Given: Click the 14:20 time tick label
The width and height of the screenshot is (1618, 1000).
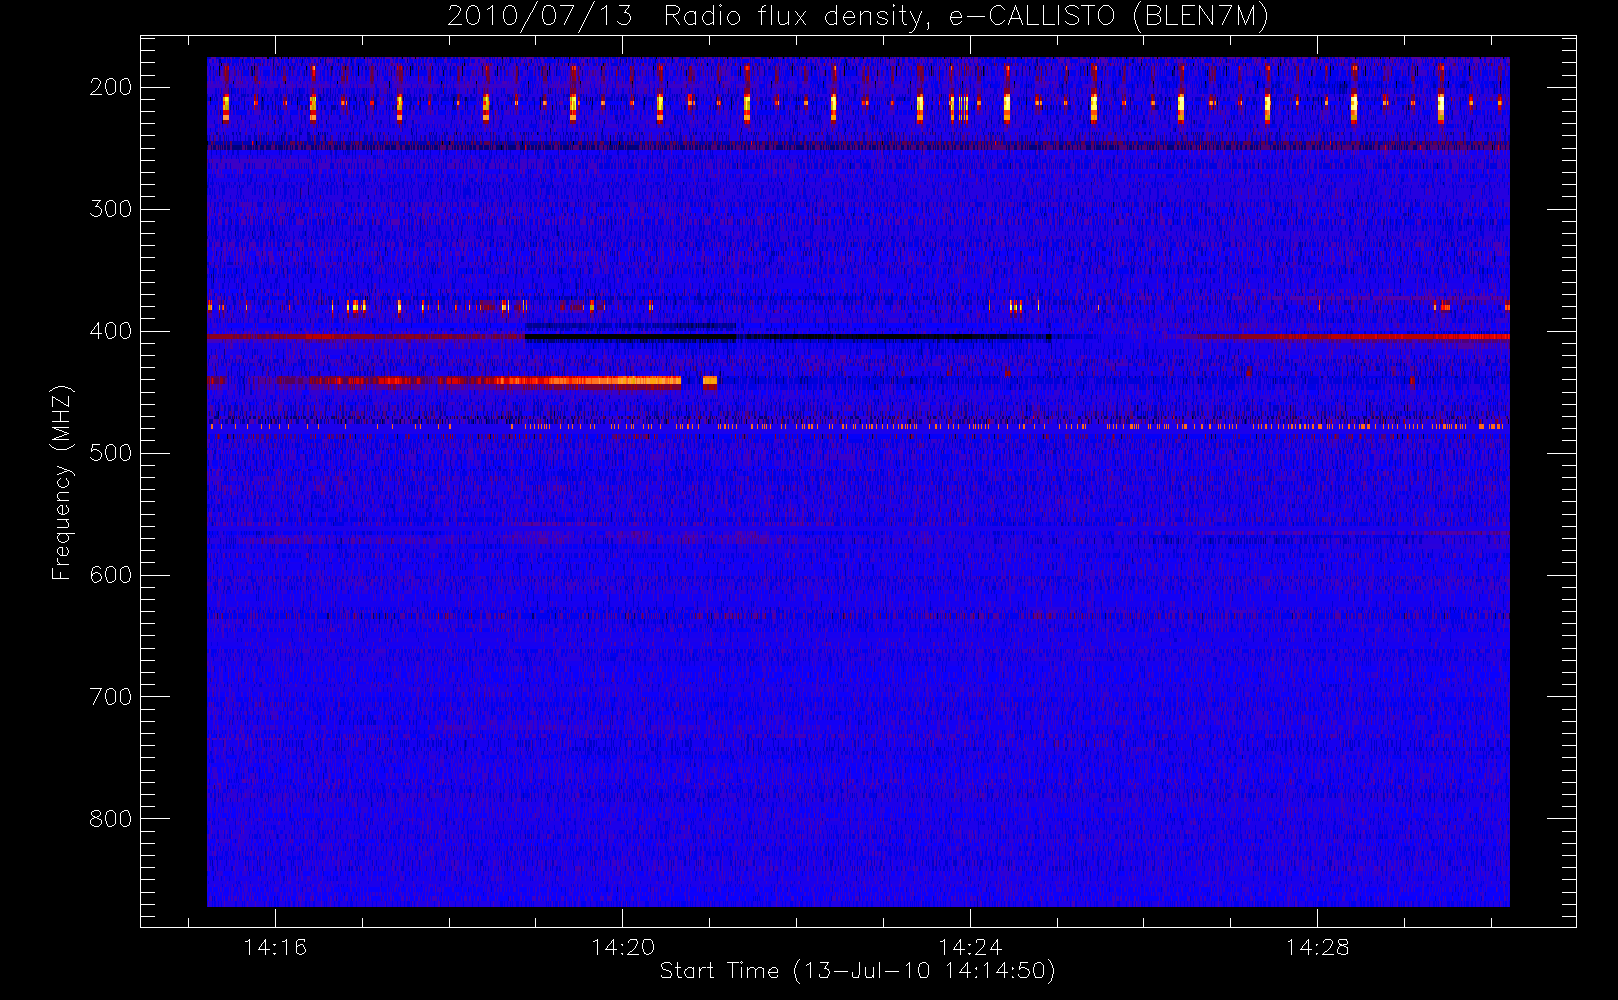Looking at the screenshot, I should click(x=623, y=947).
